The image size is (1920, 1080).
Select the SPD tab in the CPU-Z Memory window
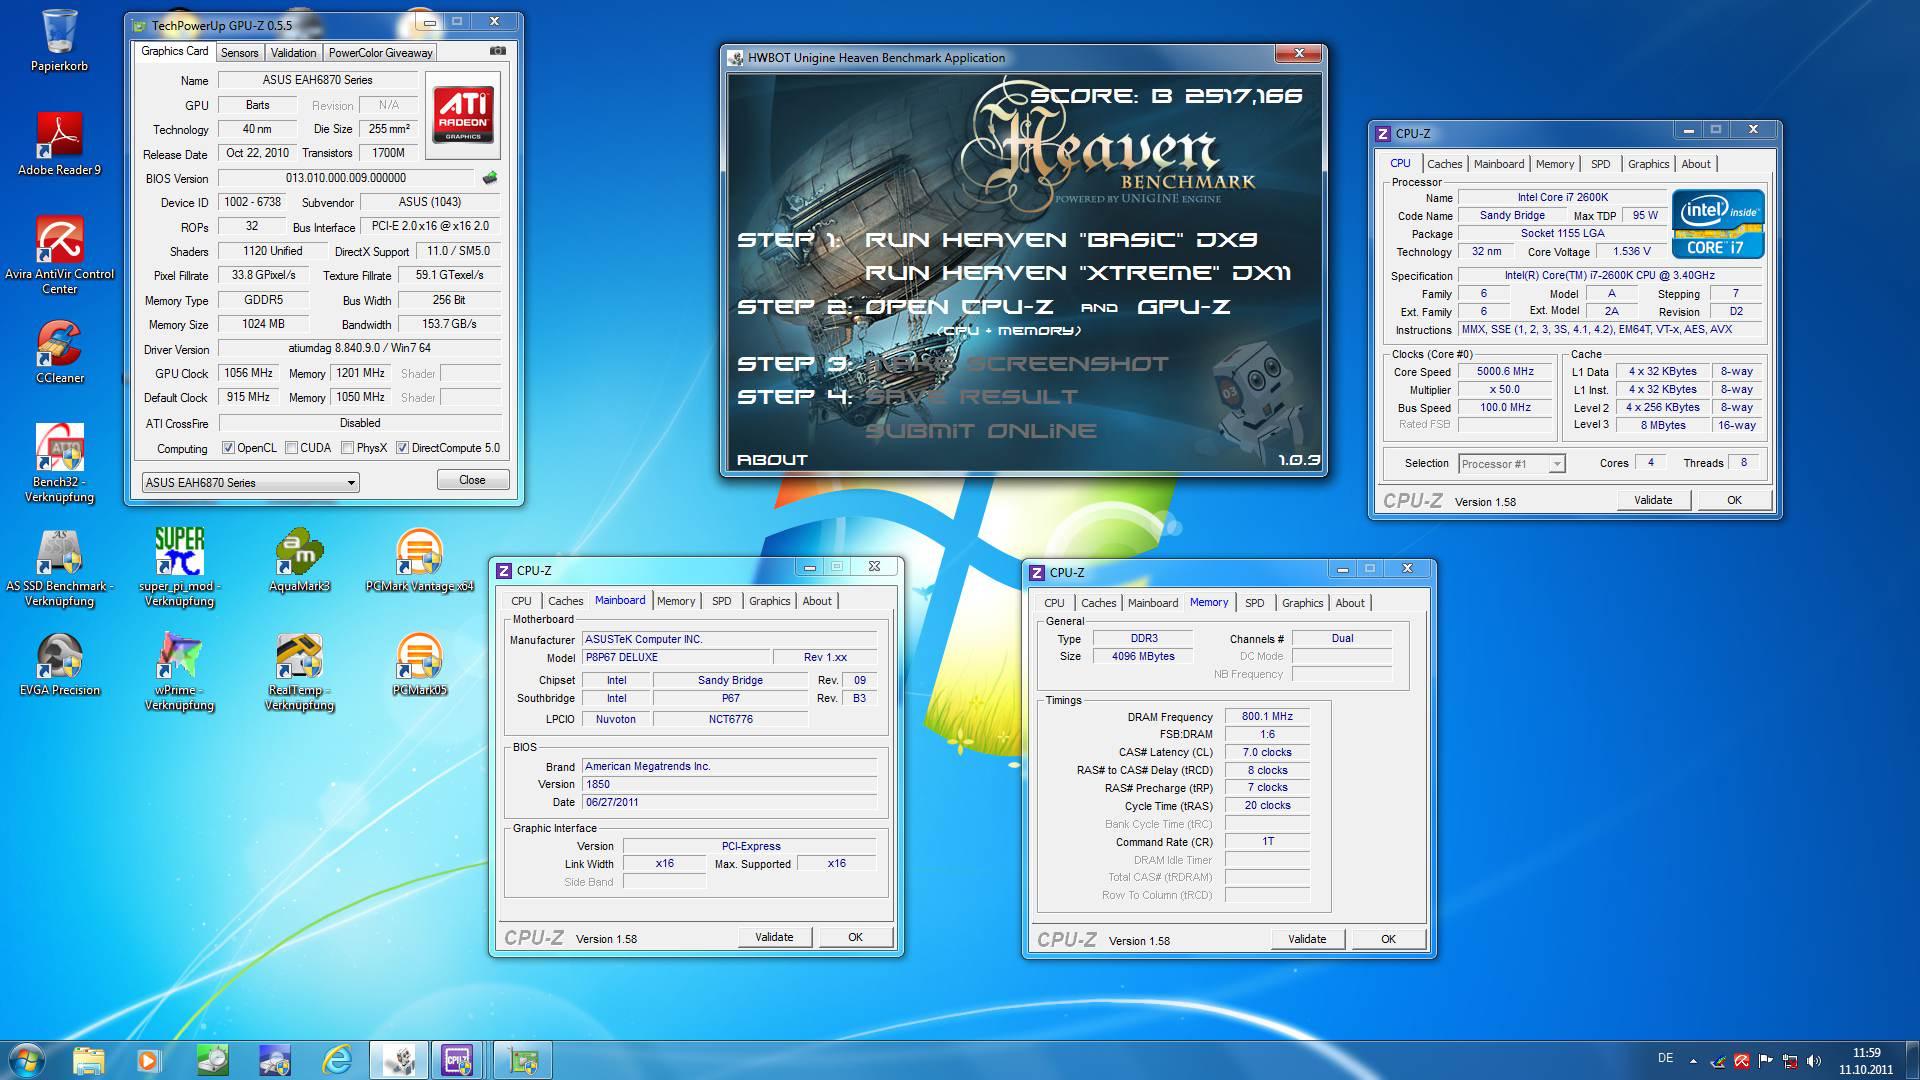click(1254, 603)
